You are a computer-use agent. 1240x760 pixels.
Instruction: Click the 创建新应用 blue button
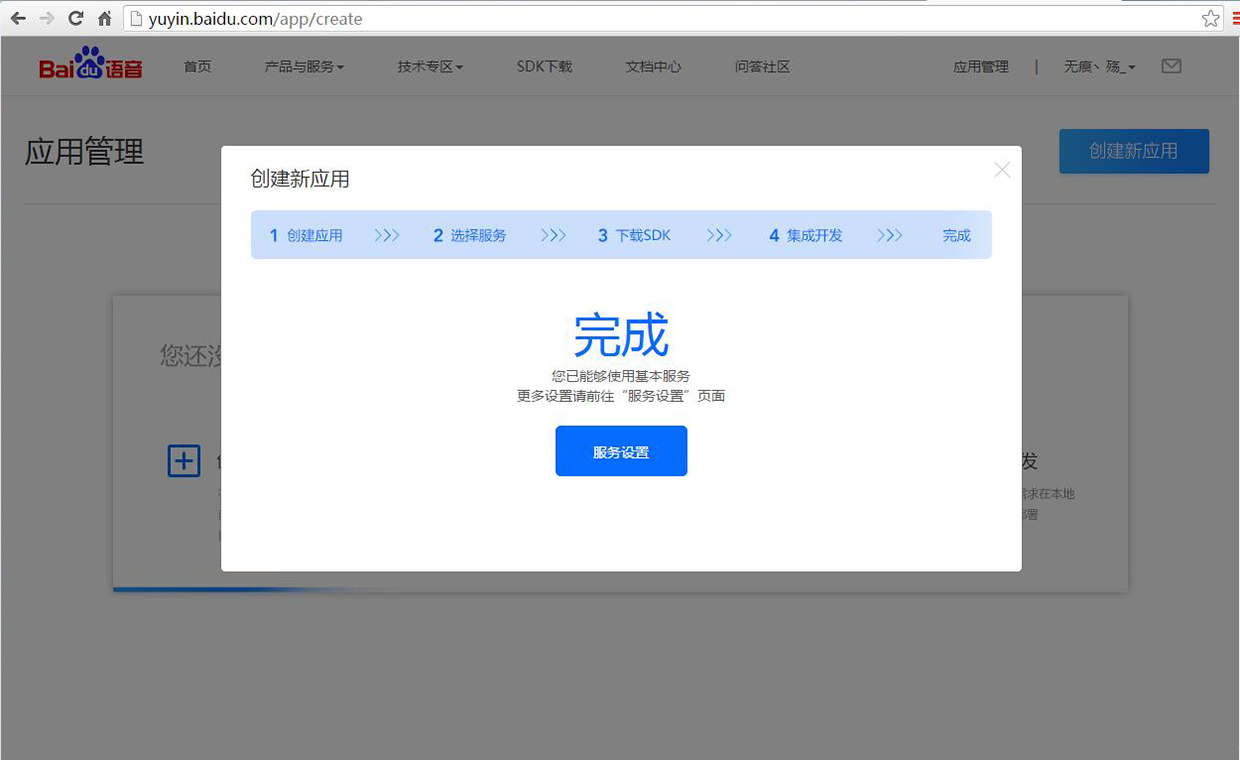point(1133,151)
